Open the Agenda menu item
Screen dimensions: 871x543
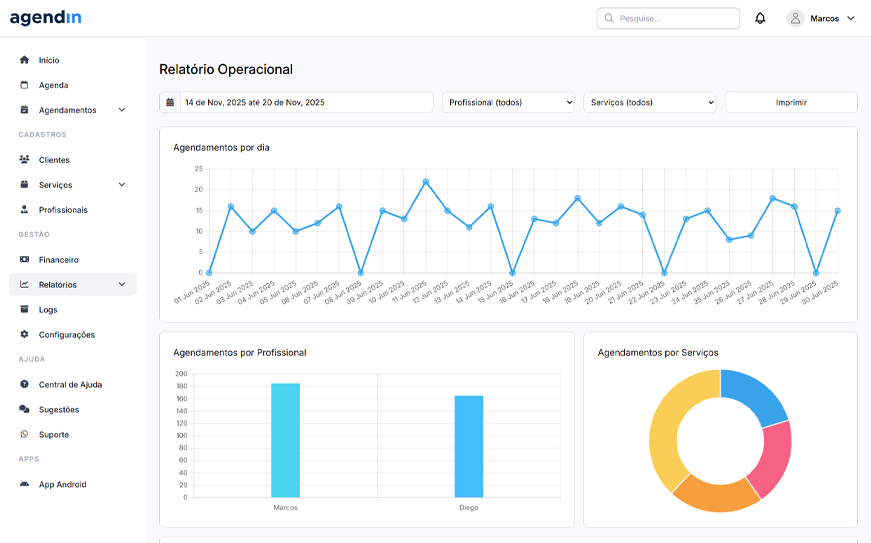(53, 85)
